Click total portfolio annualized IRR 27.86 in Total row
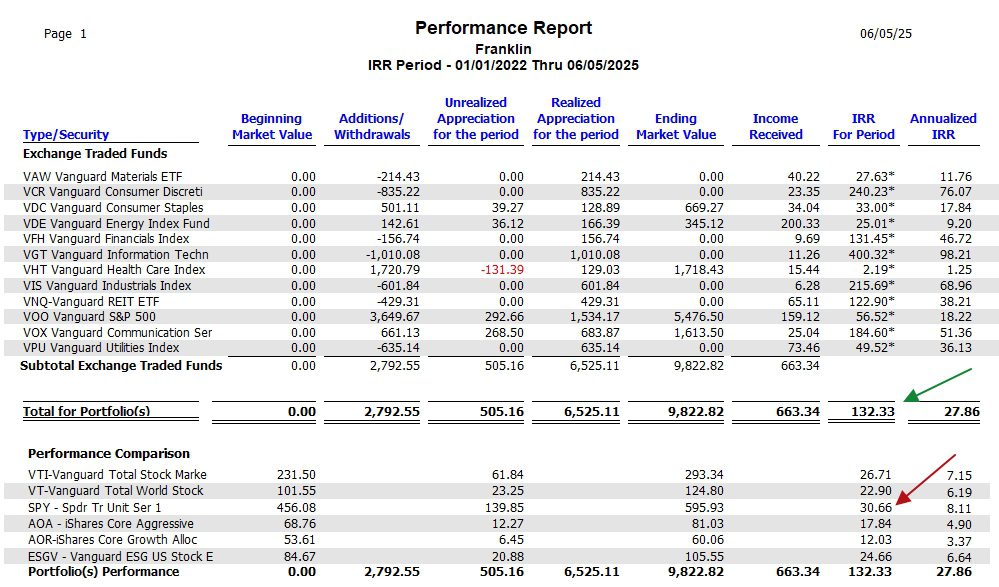The image size is (999, 587). tap(961, 412)
